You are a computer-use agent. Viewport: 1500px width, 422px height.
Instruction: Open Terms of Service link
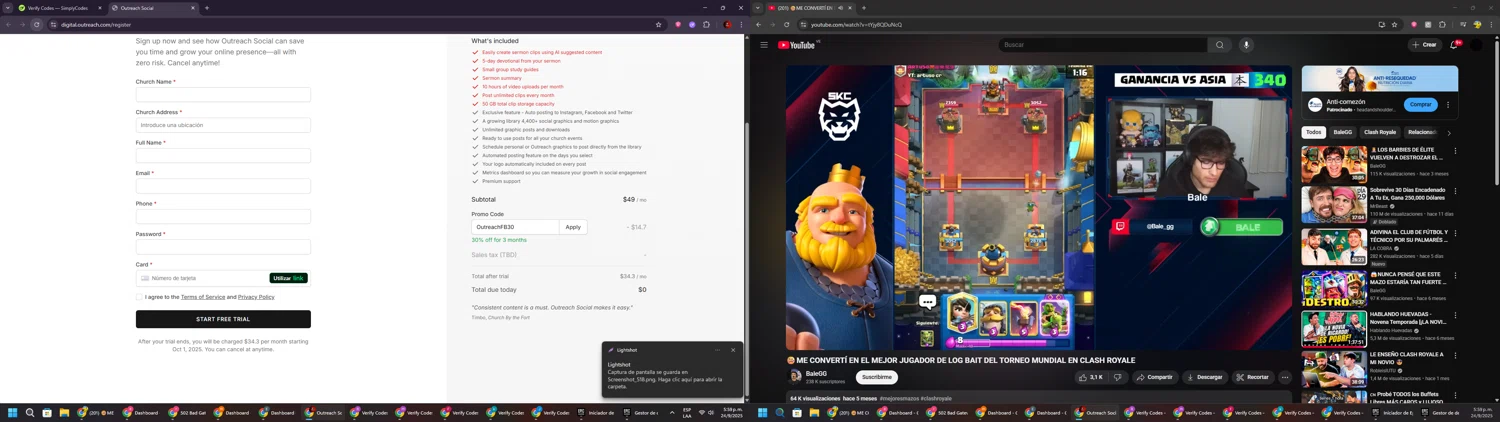(203, 297)
